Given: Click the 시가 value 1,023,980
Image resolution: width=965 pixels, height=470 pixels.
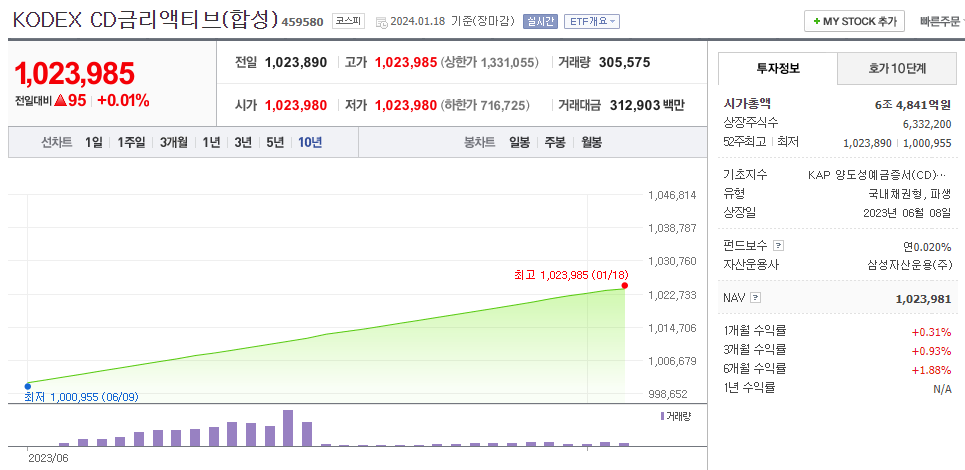Looking at the screenshot, I should point(296,105).
